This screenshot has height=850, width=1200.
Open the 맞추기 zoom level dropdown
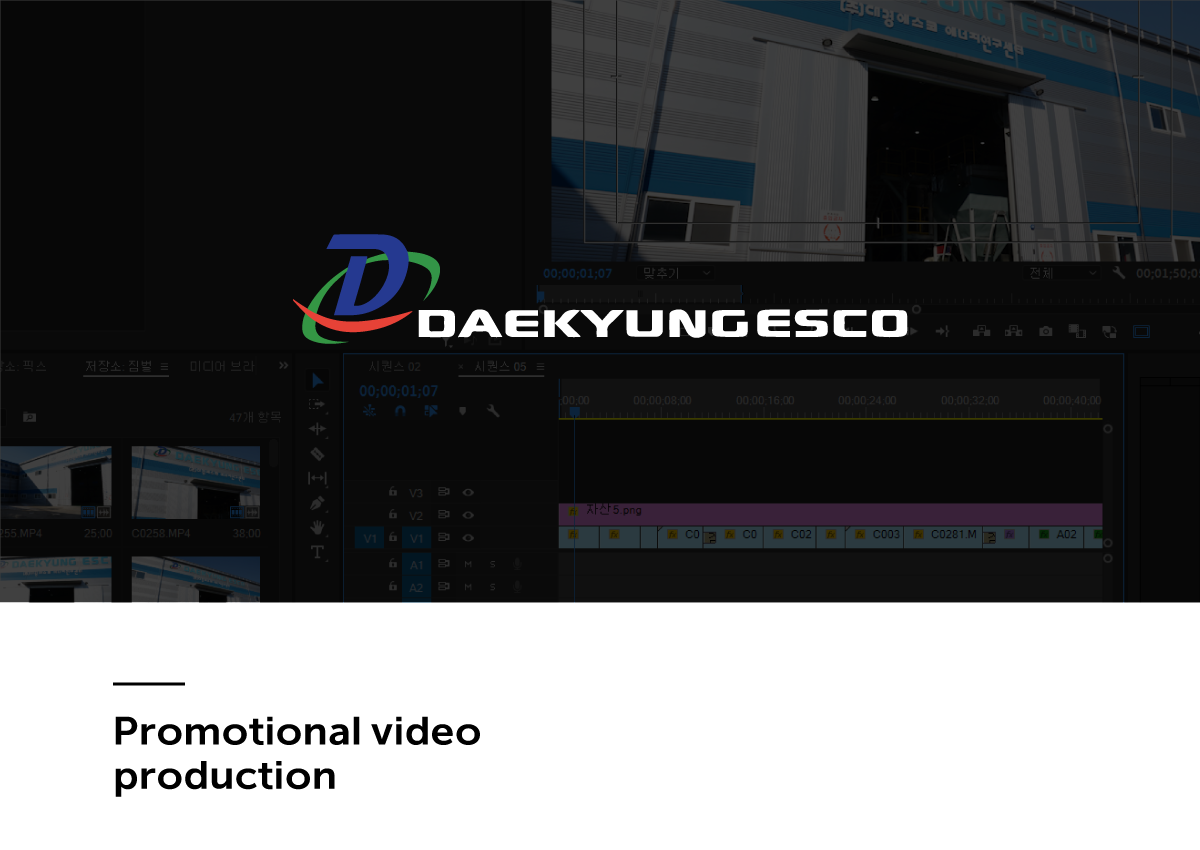(x=676, y=273)
